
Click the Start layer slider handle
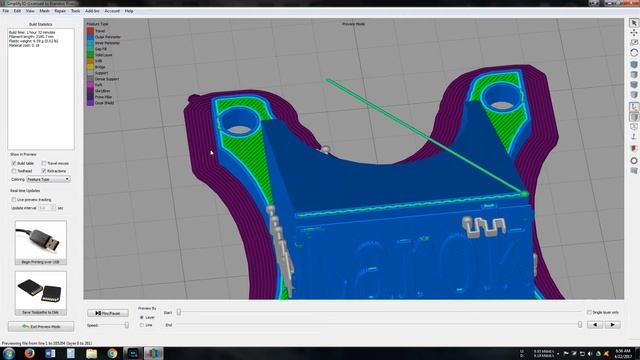(x=179, y=312)
